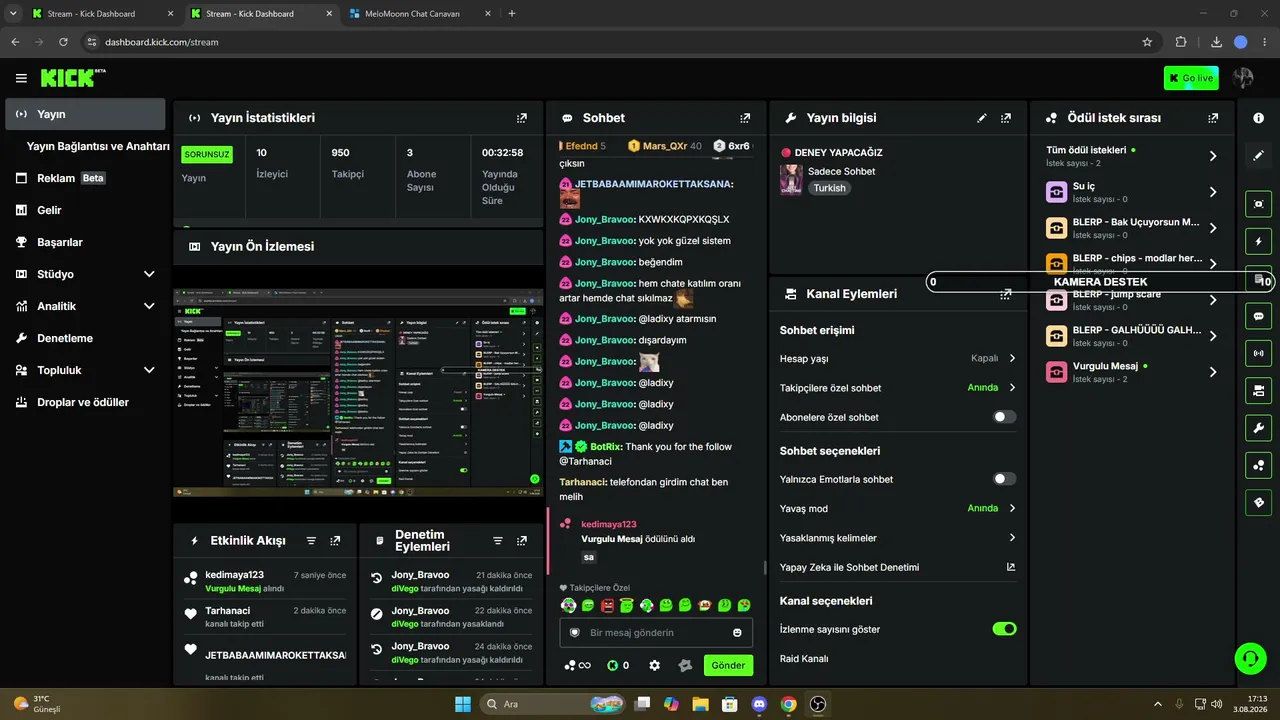Open OBS Studio from the taskbar
1280x720 pixels.
818,704
